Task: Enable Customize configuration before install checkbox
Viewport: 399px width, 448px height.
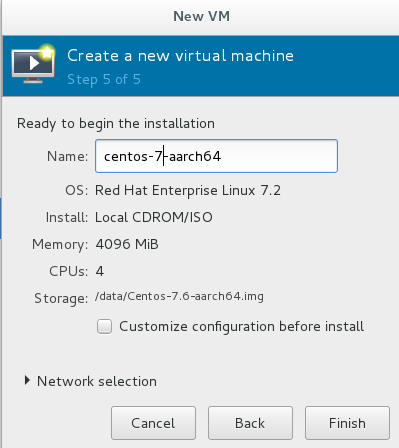Action: click(104, 326)
